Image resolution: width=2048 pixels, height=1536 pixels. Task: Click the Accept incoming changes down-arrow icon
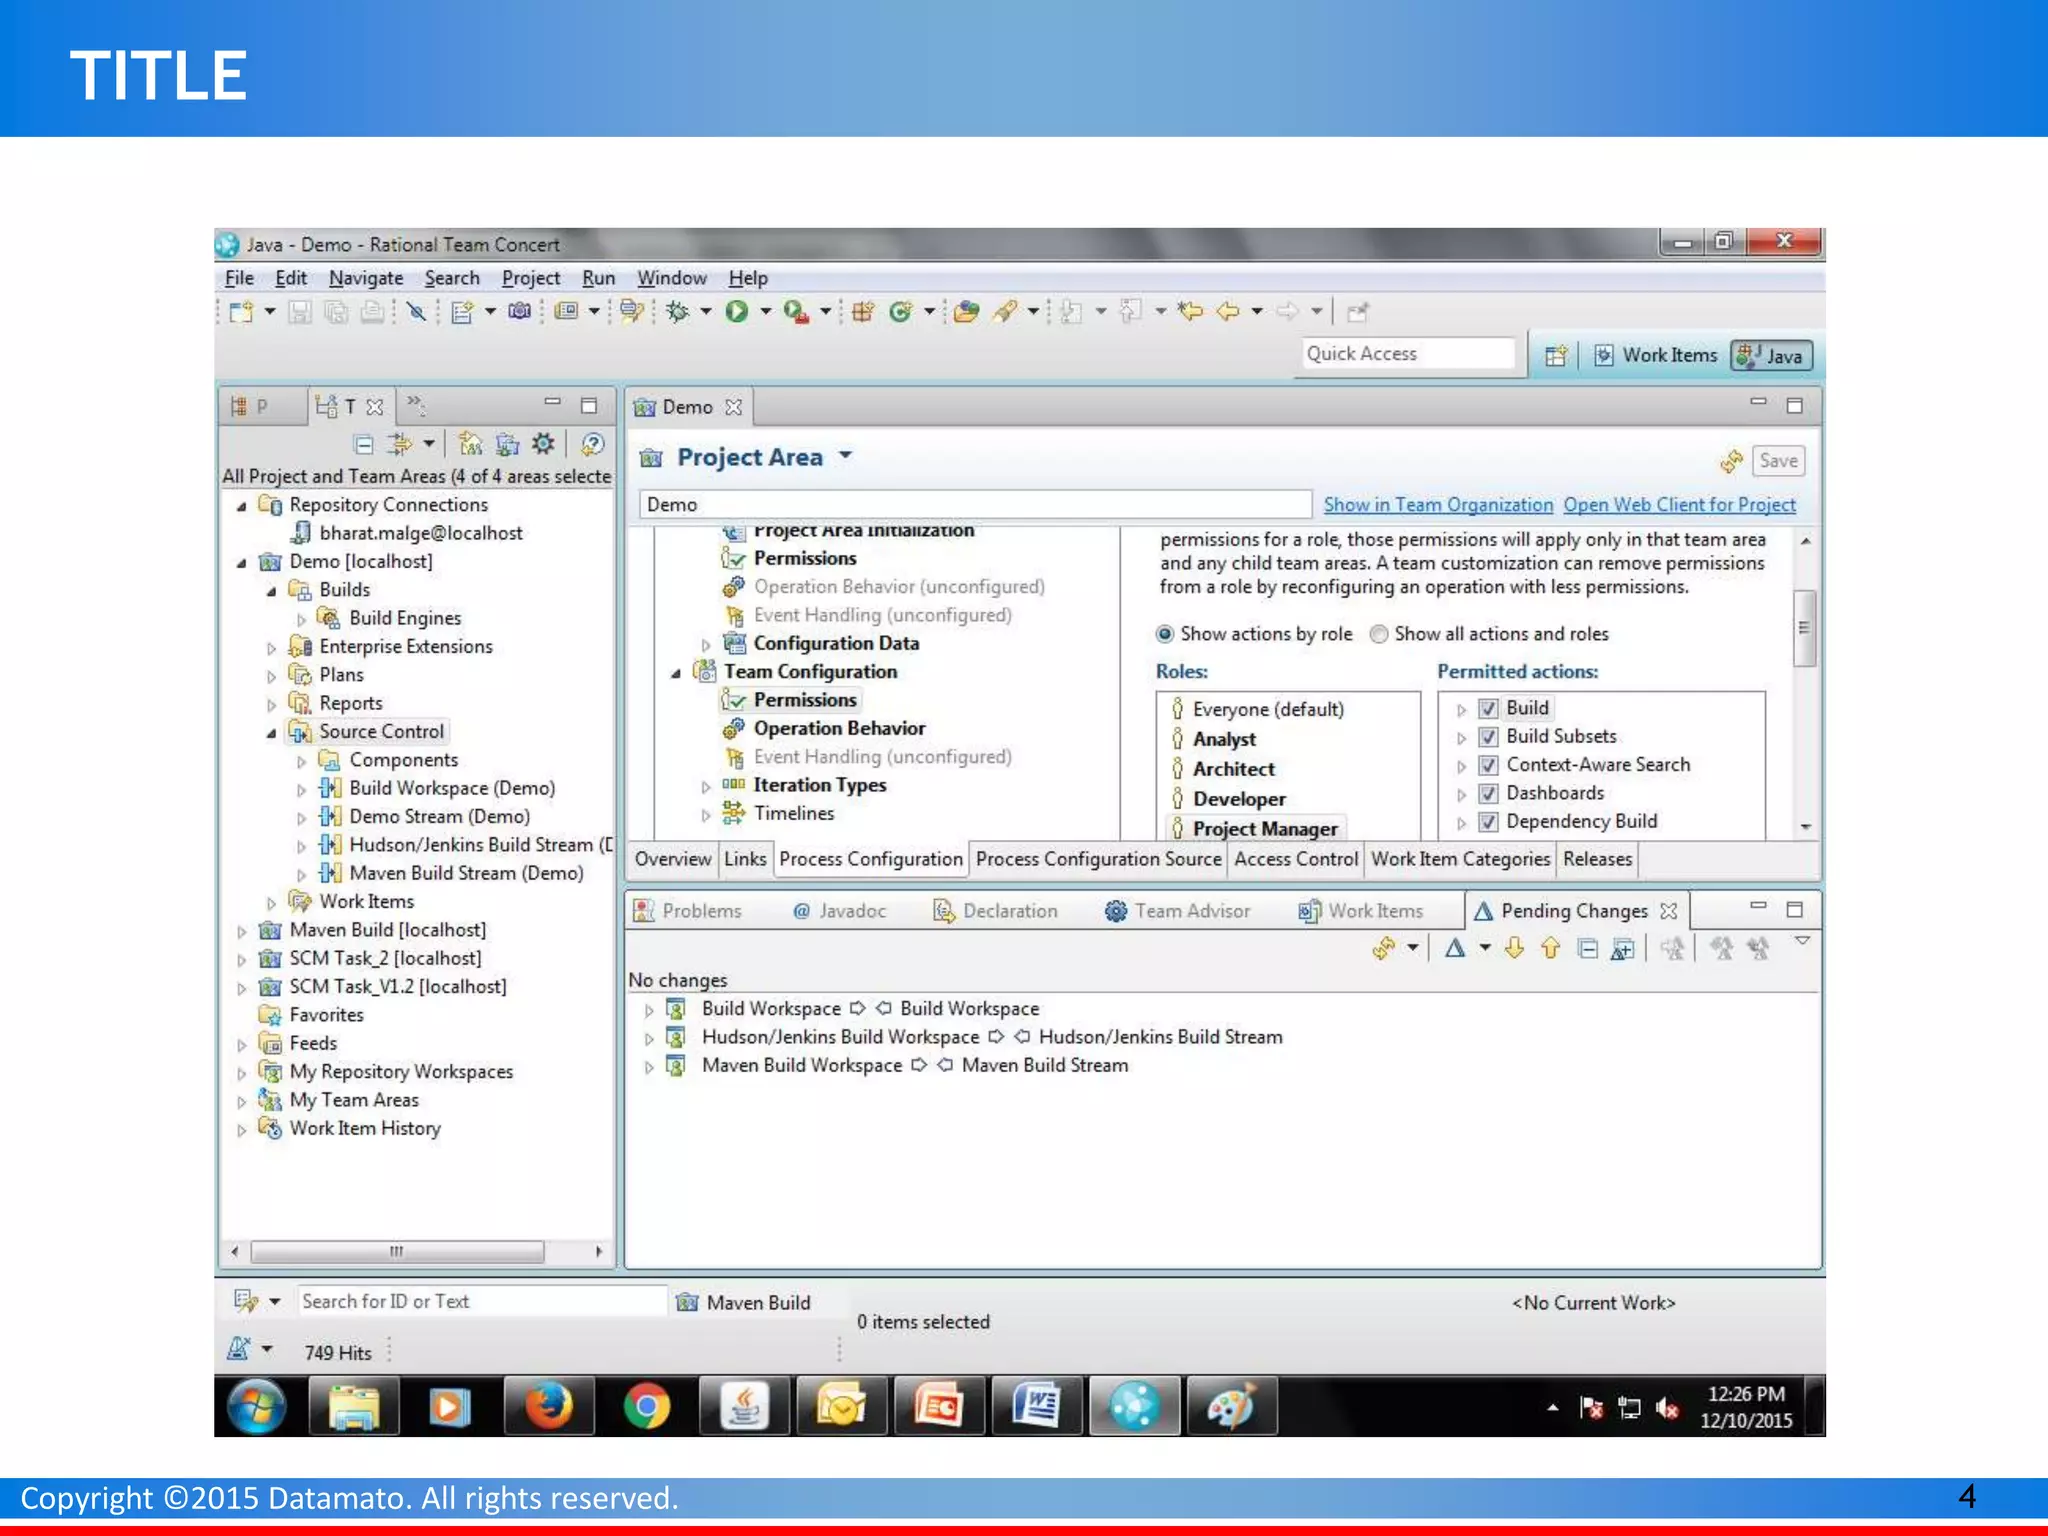pos(1514,948)
